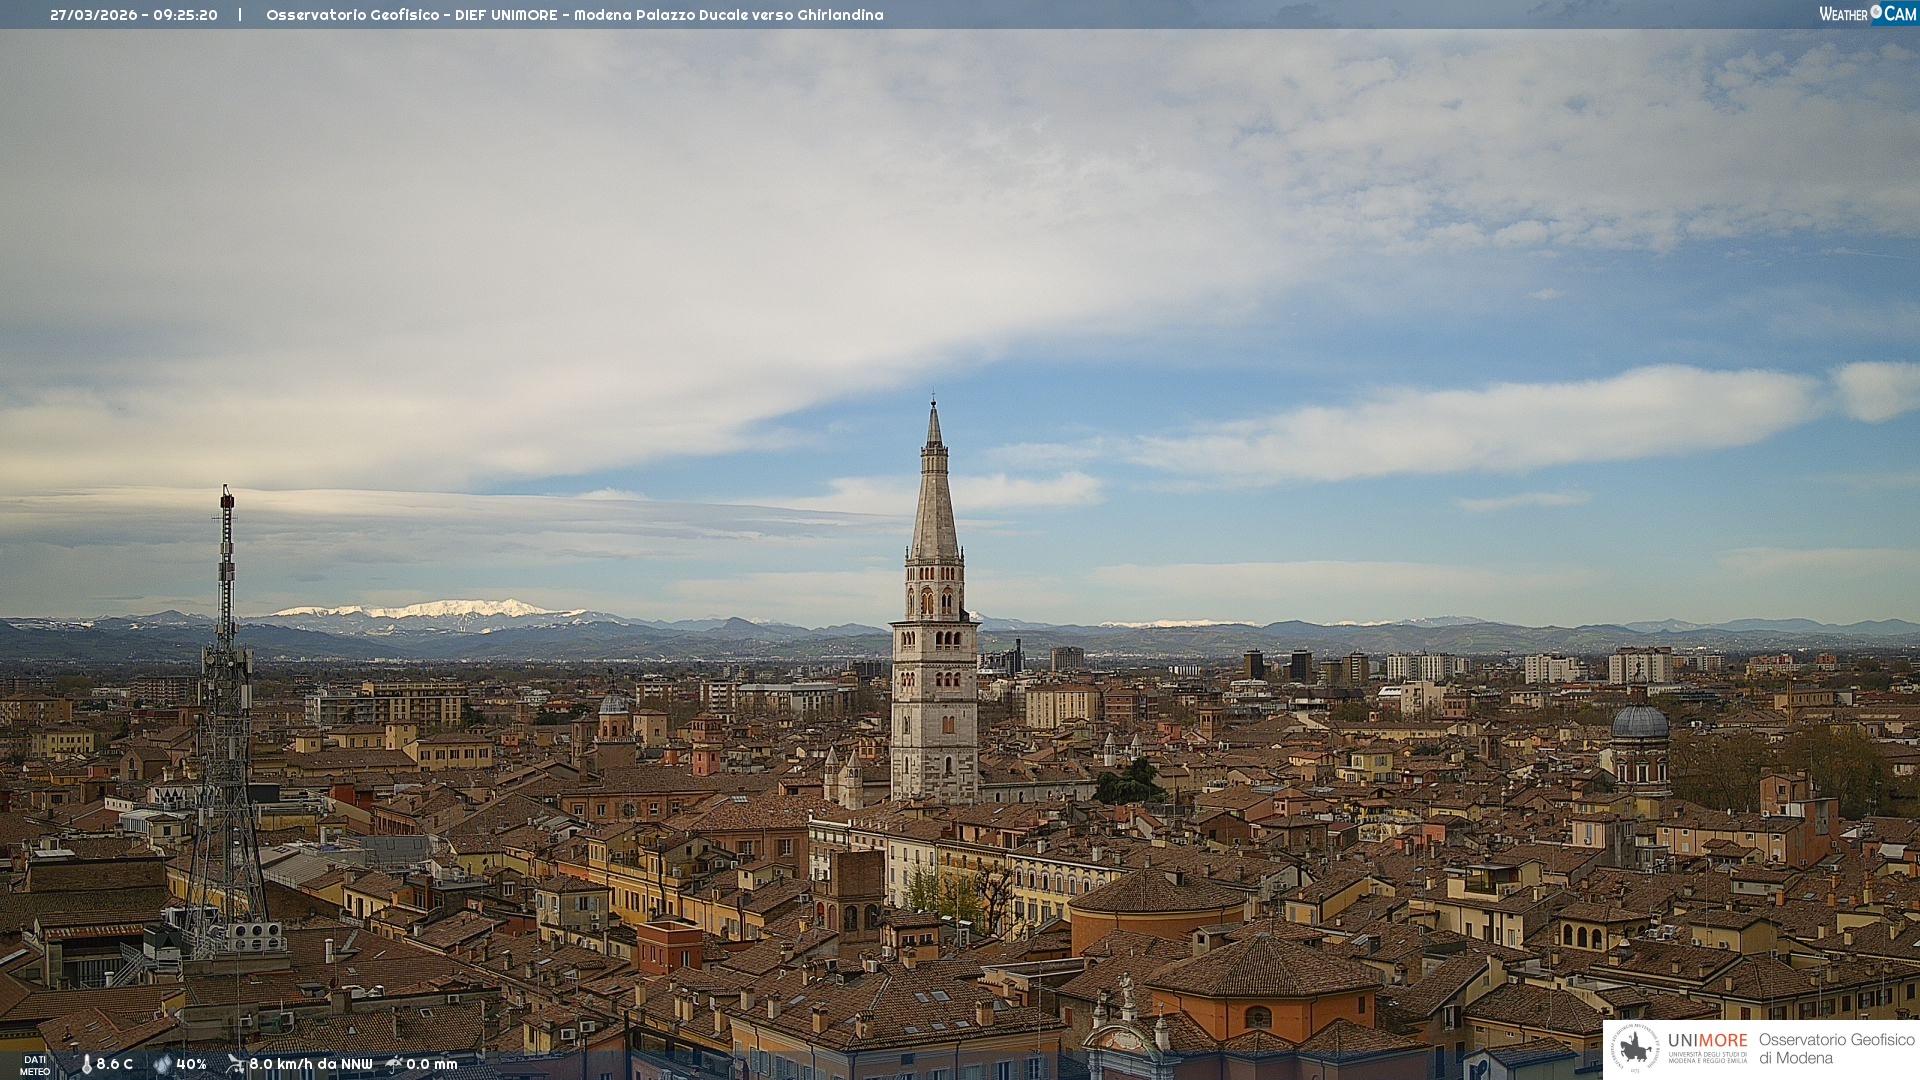Click the 40% humidity reading
The width and height of the screenshot is (1920, 1080).
191,1064
